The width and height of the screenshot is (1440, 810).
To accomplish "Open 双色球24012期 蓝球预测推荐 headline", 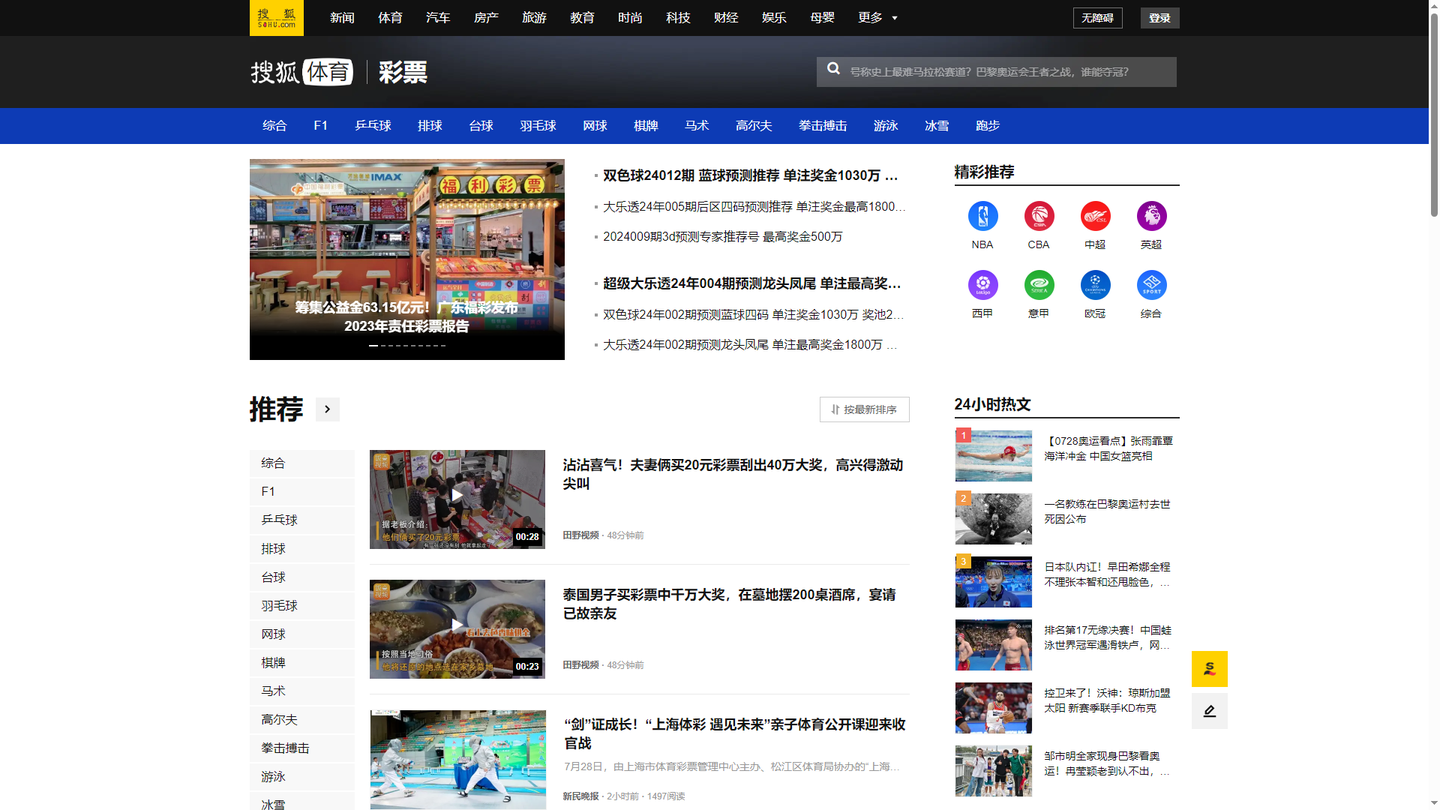I will [x=750, y=176].
